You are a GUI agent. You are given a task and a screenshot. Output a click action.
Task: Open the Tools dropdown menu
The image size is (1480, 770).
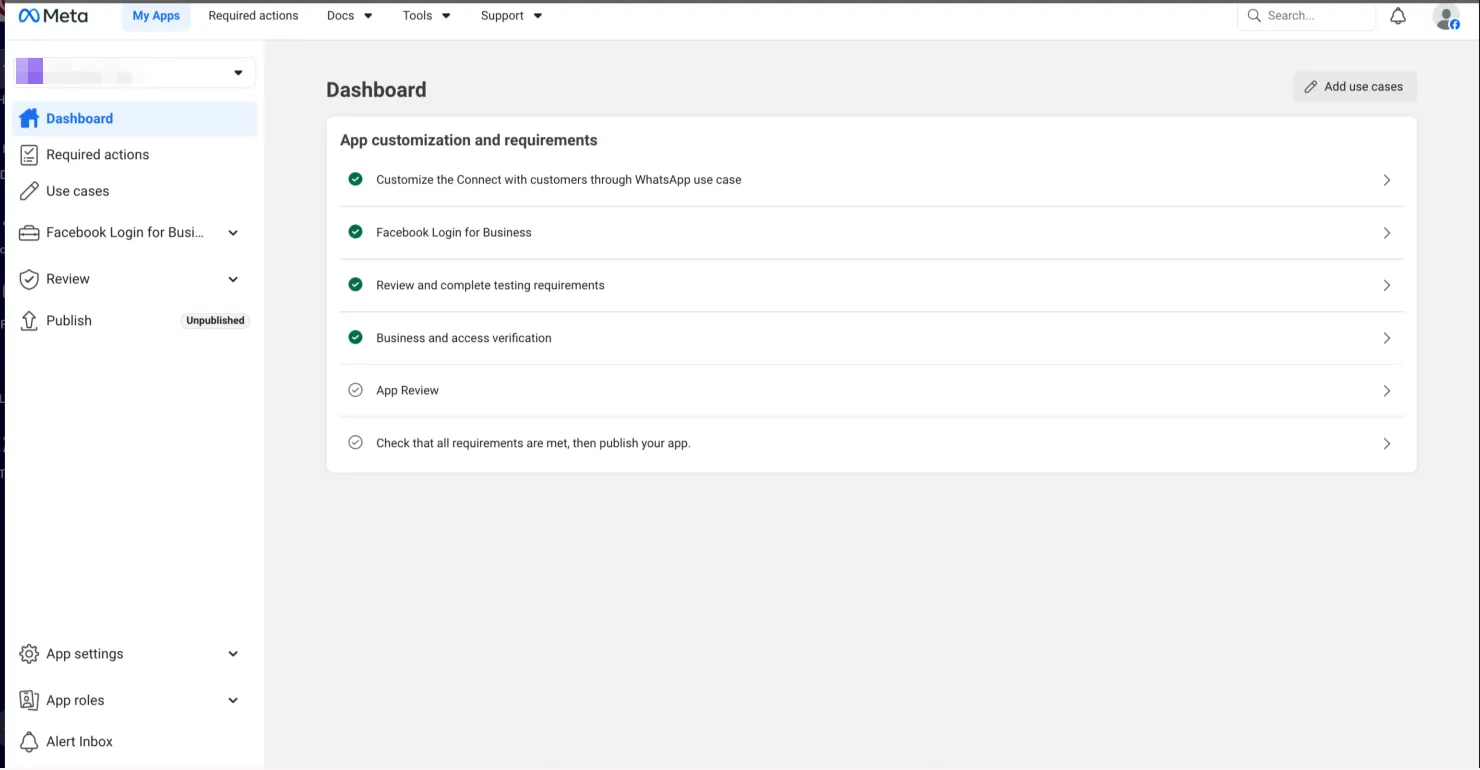coord(427,16)
